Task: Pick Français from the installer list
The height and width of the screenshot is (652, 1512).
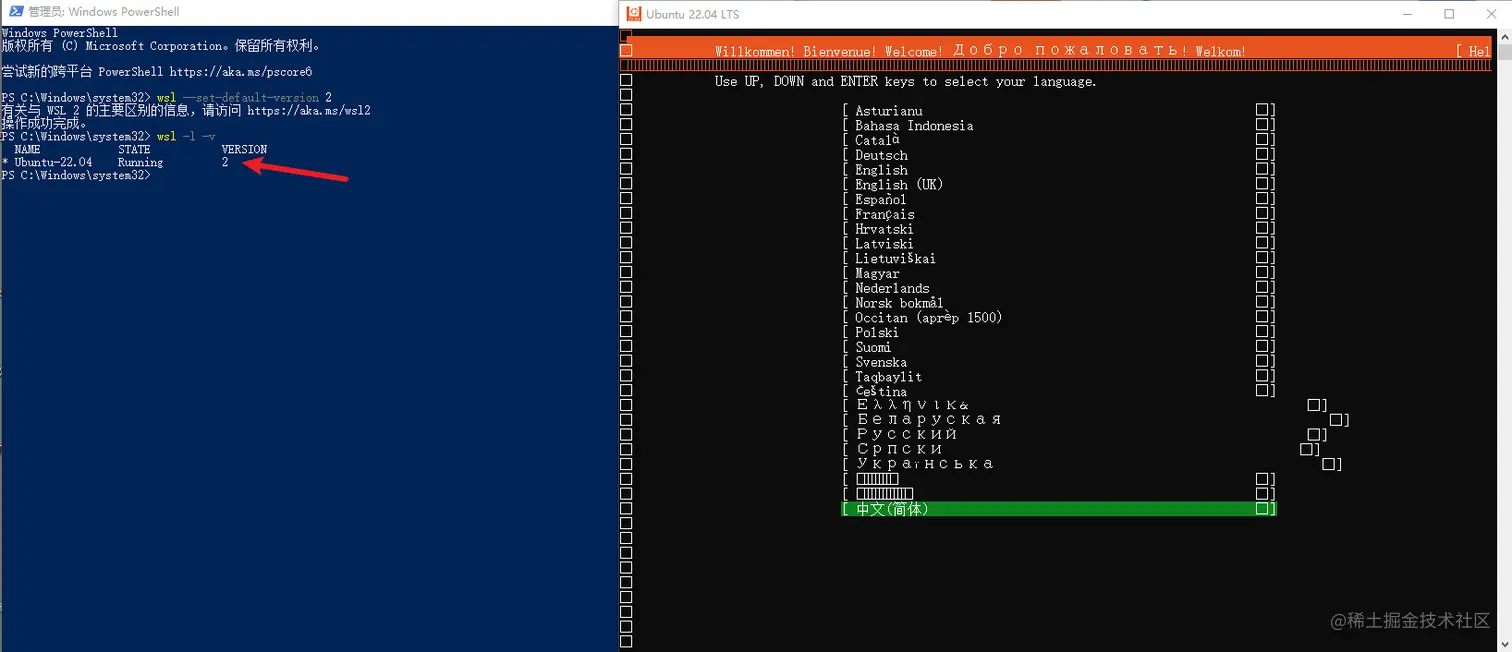Action: click(1059, 214)
